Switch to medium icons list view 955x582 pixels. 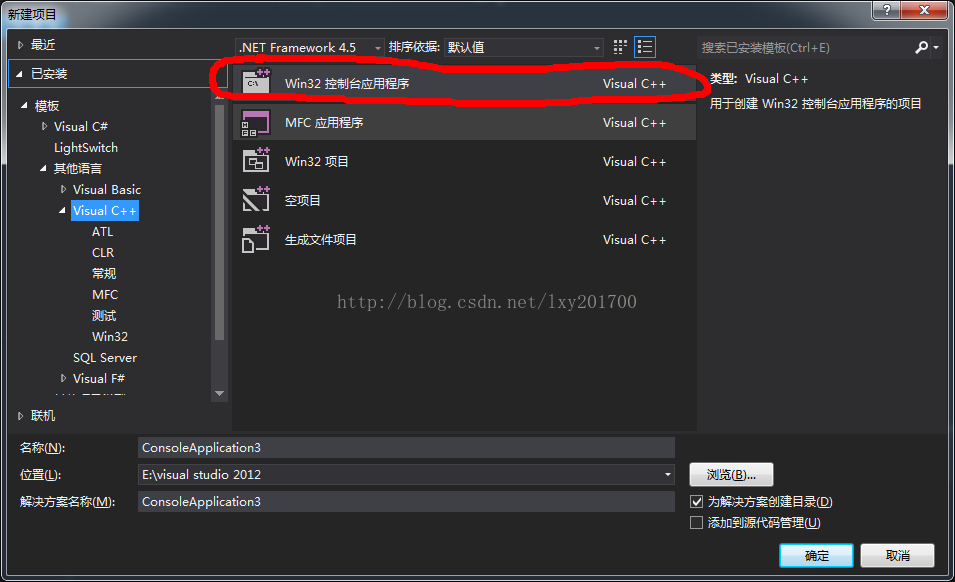[x=645, y=47]
